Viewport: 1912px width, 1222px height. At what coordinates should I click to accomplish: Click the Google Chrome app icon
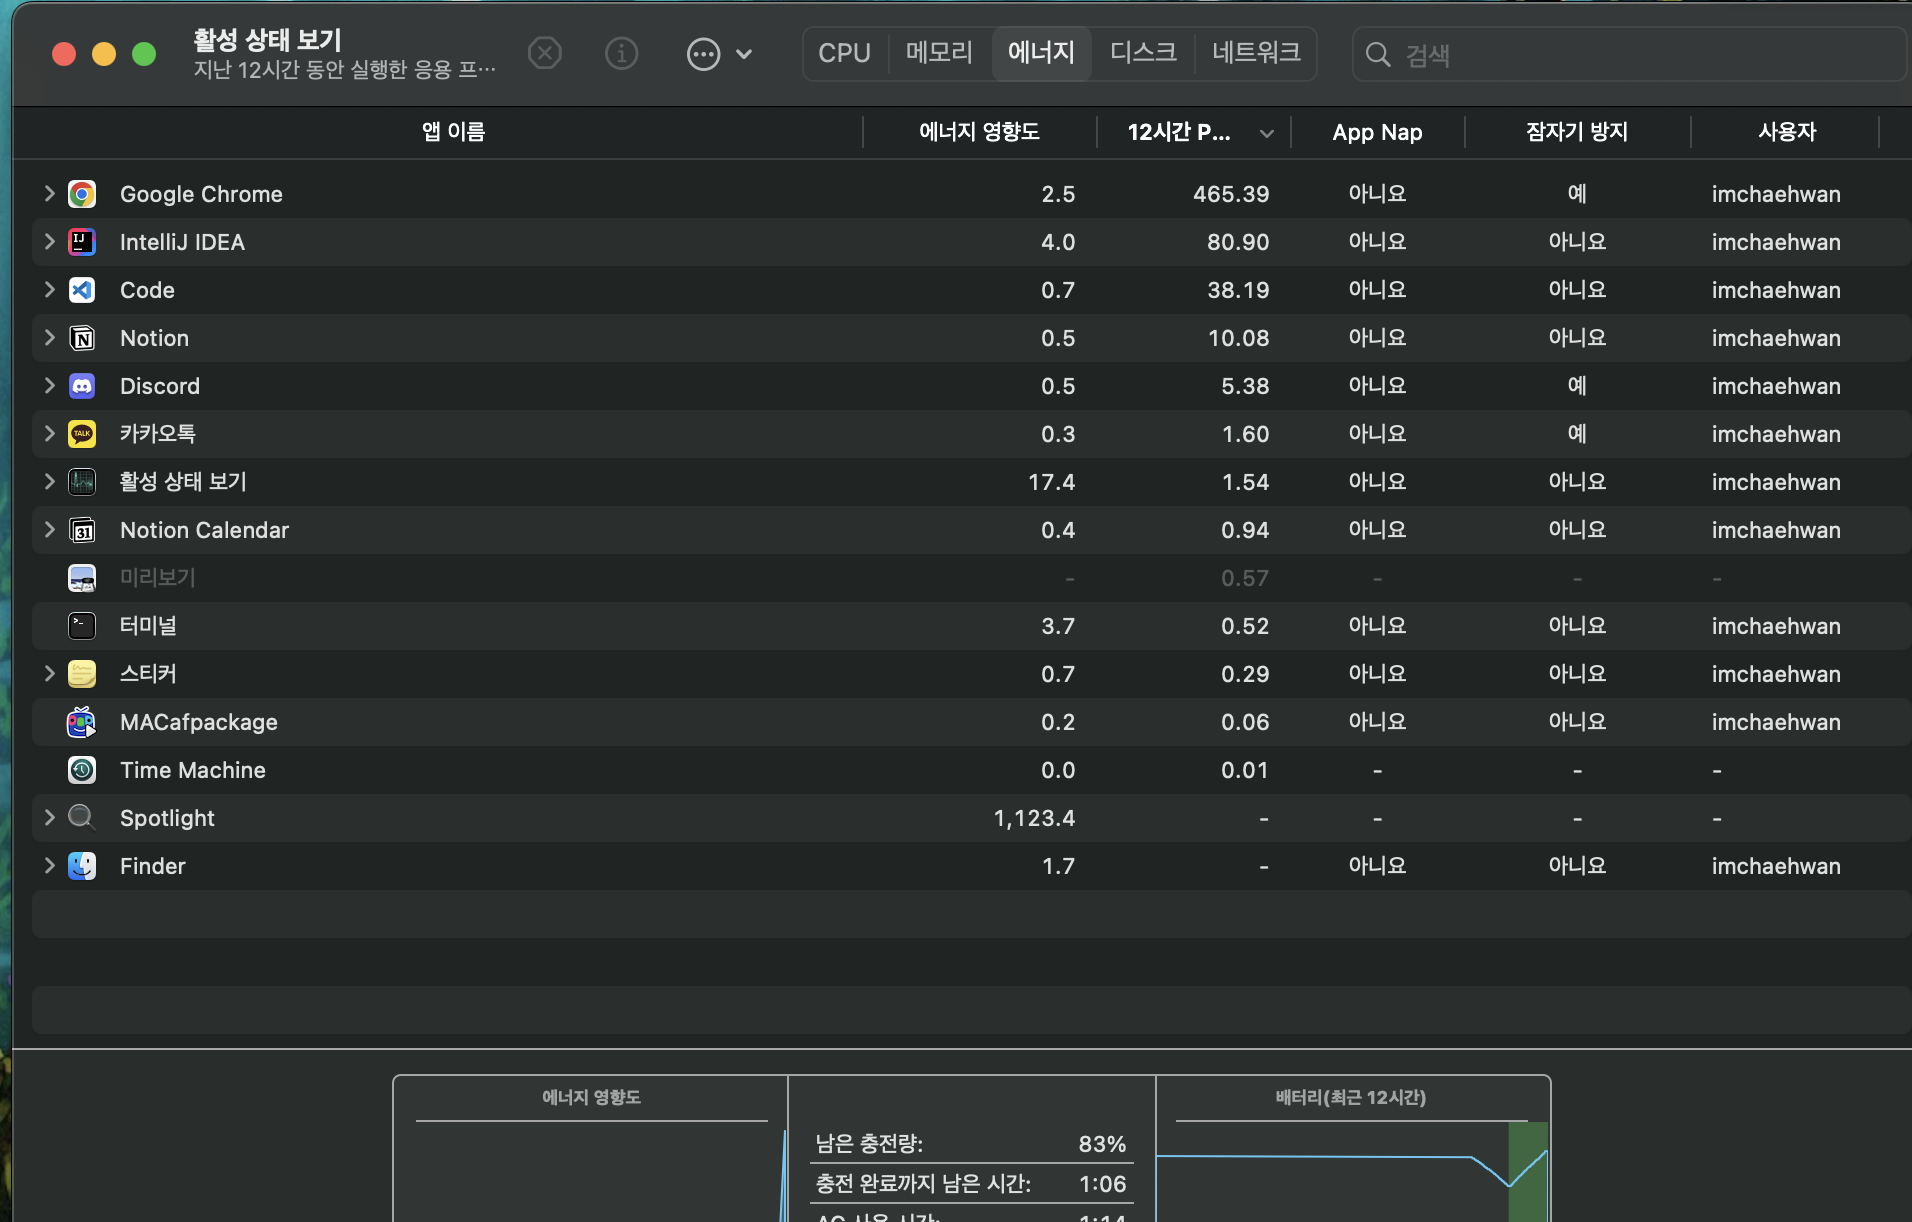(82, 194)
